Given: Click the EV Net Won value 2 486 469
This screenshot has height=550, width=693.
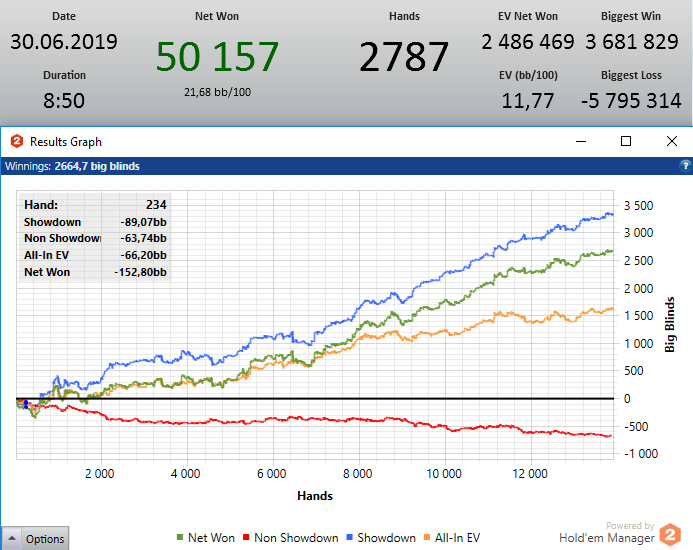Looking at the screenshot, I should pos(528,42).
